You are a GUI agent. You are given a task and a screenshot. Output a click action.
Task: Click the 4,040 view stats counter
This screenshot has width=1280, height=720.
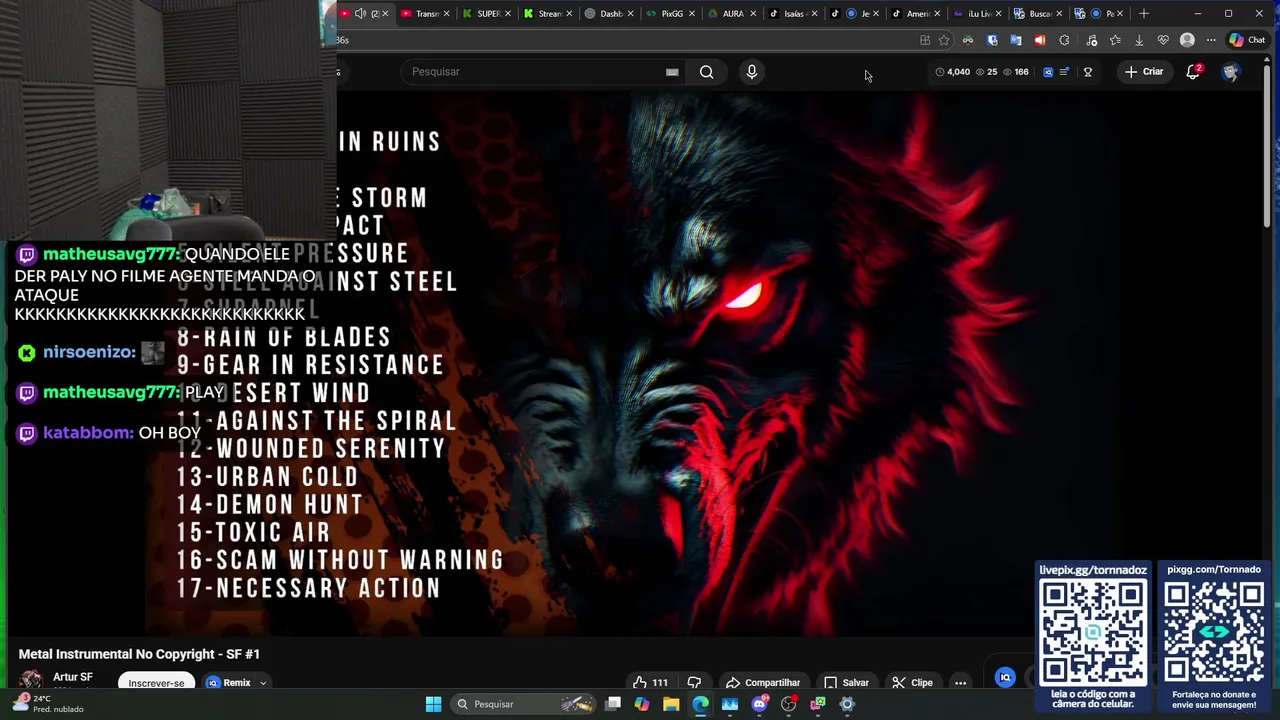coord(953,72)
